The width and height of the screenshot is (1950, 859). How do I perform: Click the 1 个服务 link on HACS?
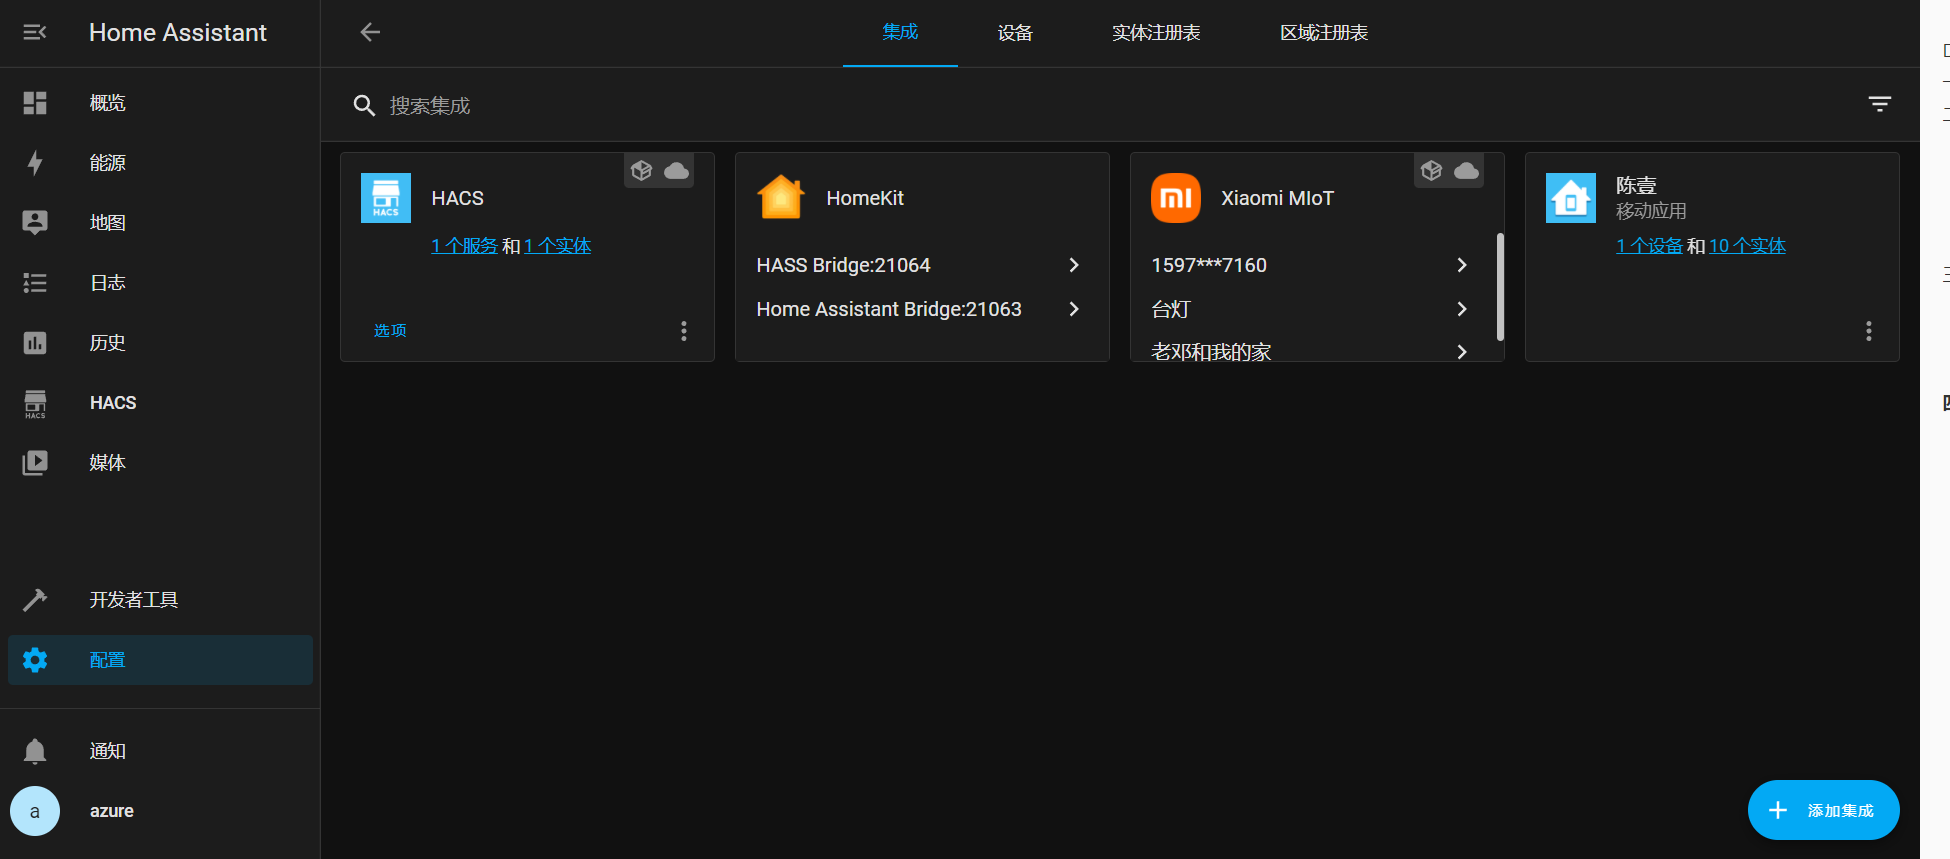(x=464, y=246)
